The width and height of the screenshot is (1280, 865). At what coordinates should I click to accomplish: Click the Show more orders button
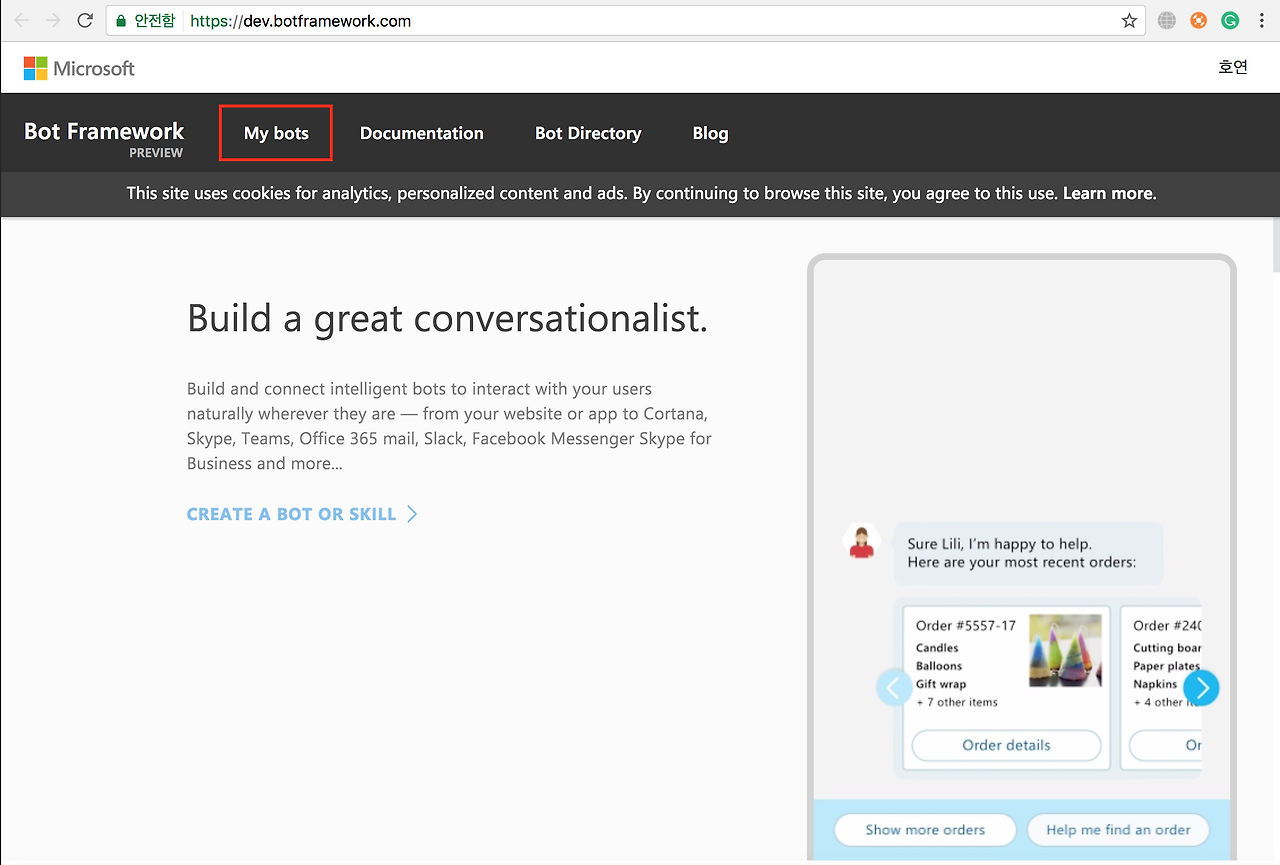click(x=925, y=830)
